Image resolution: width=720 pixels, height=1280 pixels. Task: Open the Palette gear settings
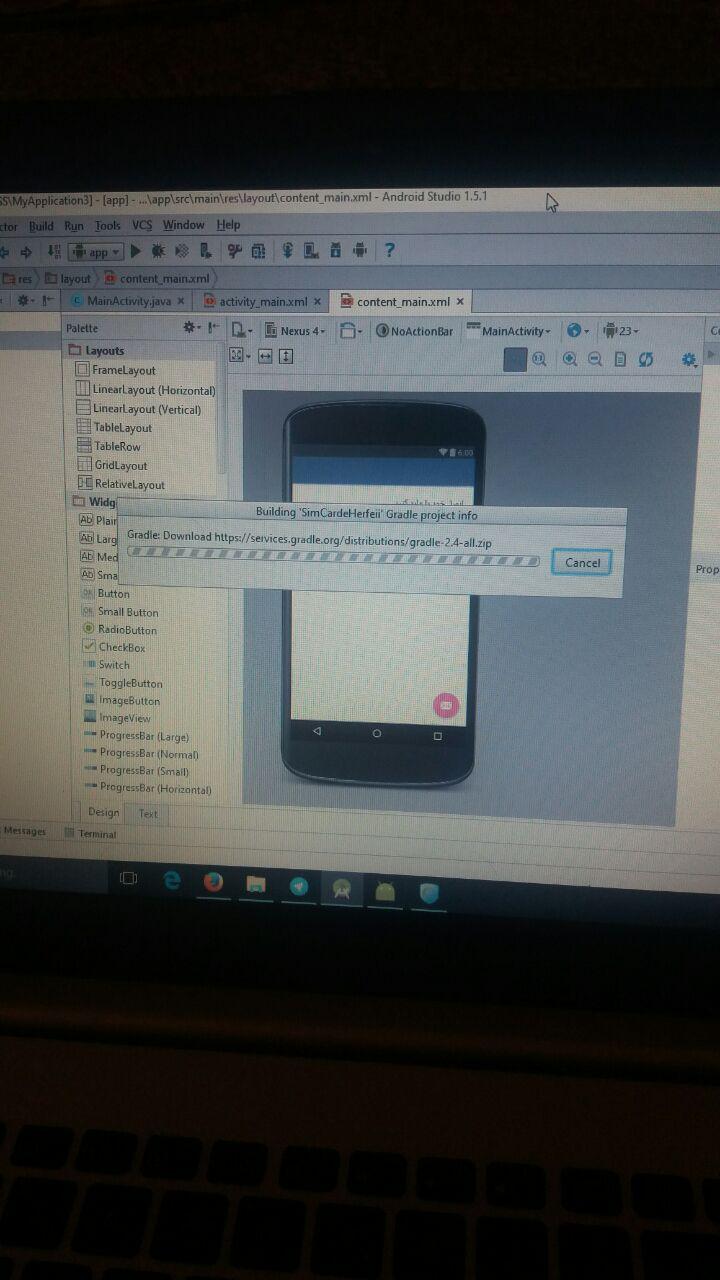(x=190, y=327)
